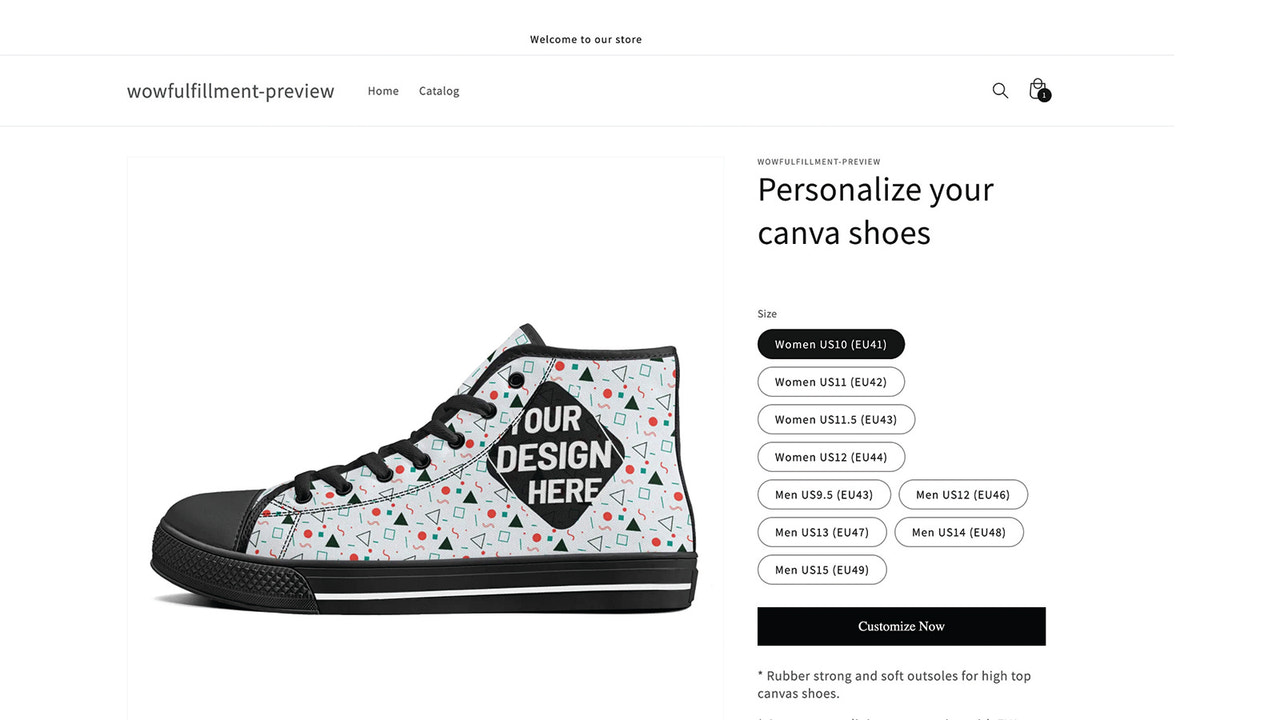The image size is (1280, 720).
Task: Click the canvas shoe product image
Action: 425,440
